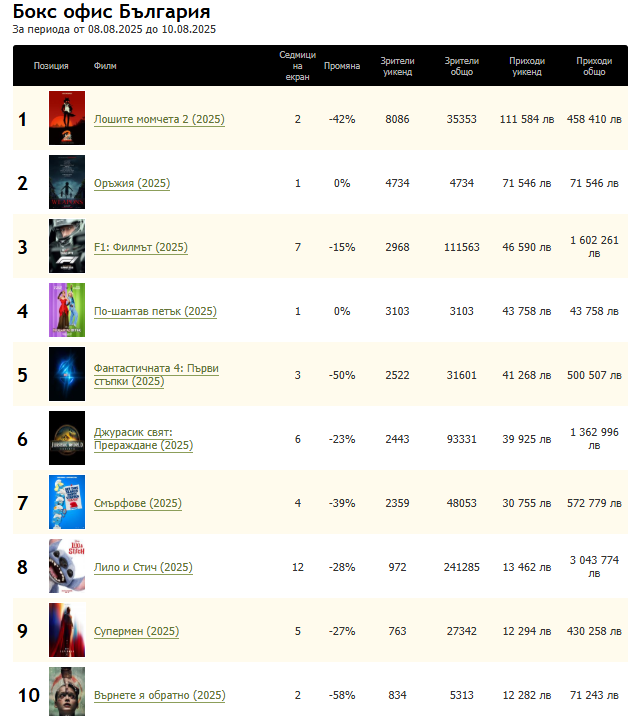Click the Лошите момчета 2 poster thumbnail

pos(67,118)
